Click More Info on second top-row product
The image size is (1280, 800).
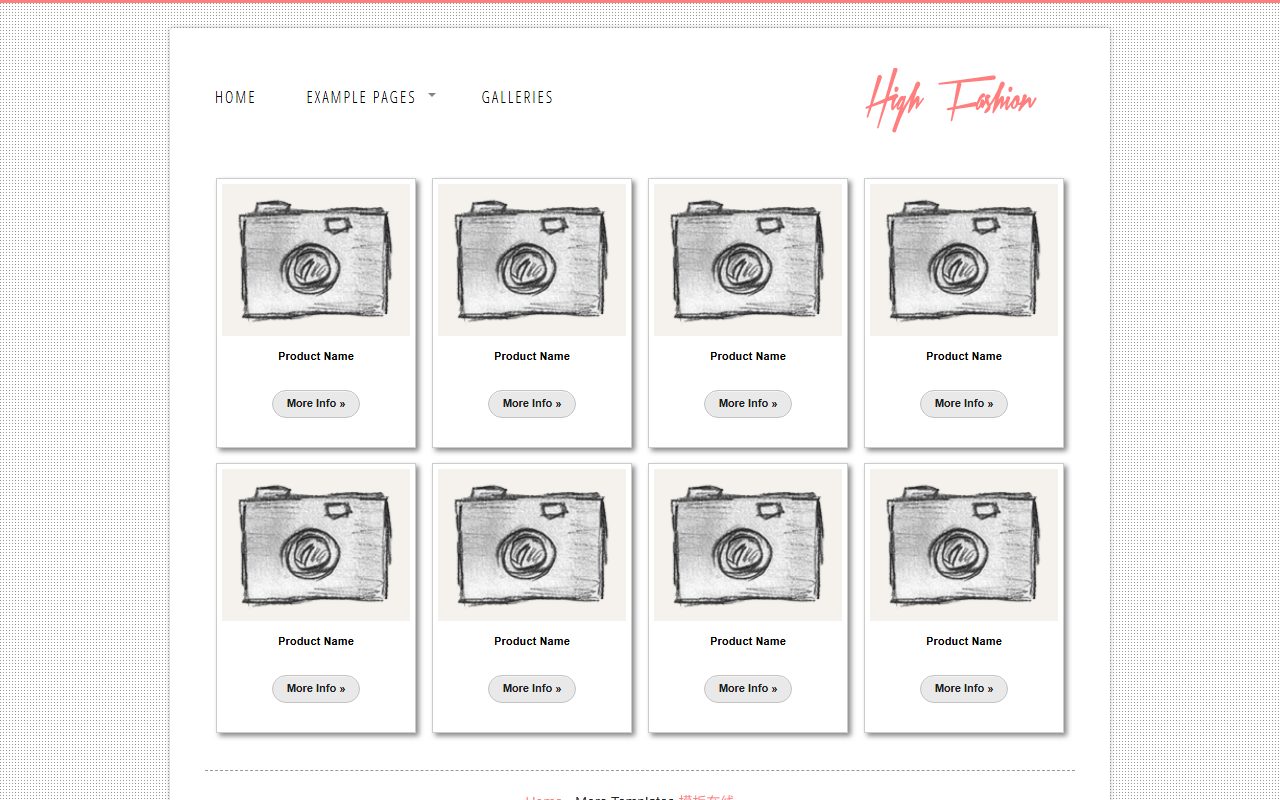(x=532, y=404)
